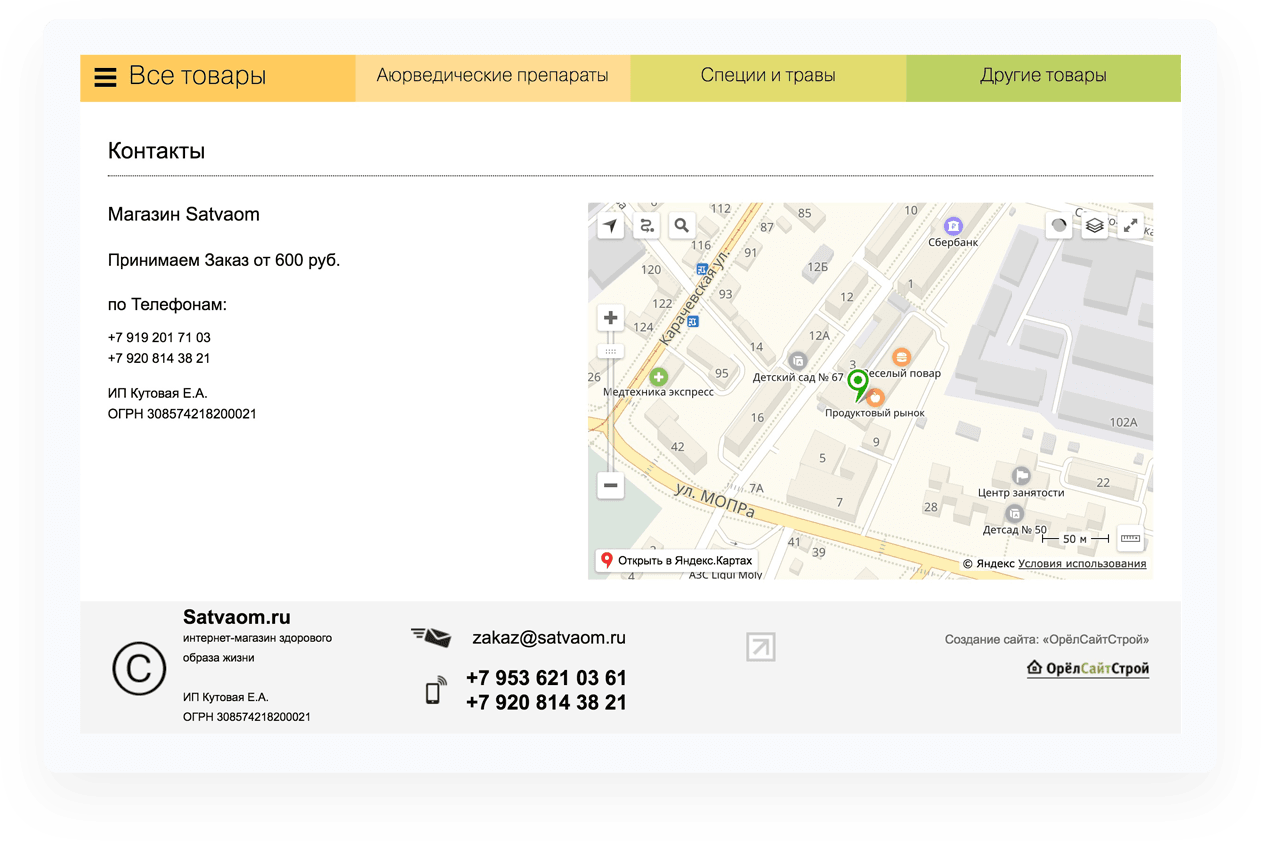Click the Детский сад № 67 map icon
1261x841 pixels.
tap(798, 361)
